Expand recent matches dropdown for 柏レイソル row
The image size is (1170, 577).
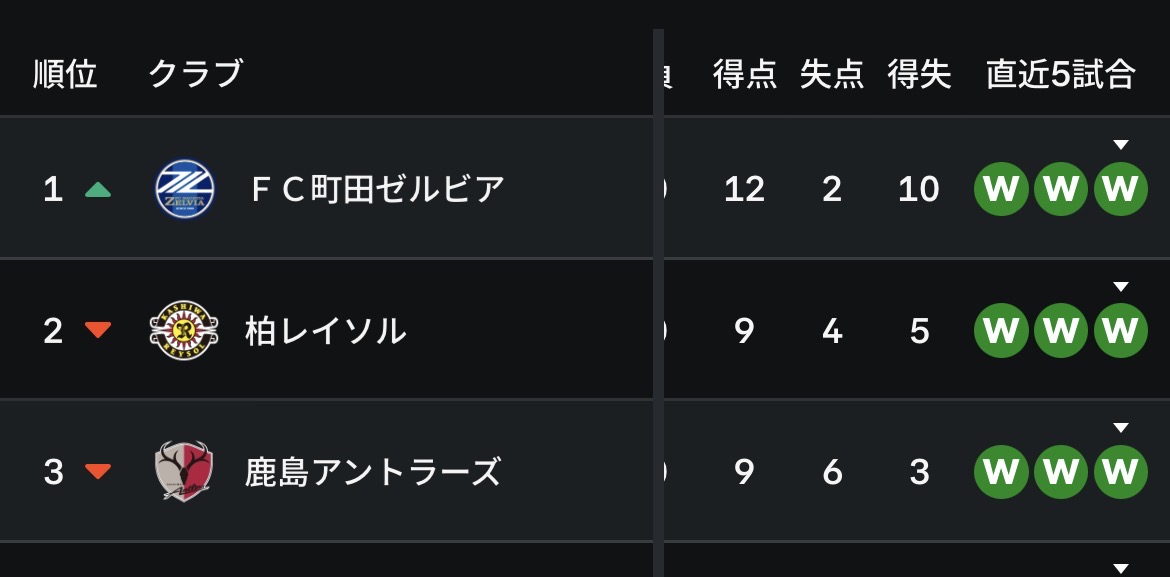tap(1120, 286)
